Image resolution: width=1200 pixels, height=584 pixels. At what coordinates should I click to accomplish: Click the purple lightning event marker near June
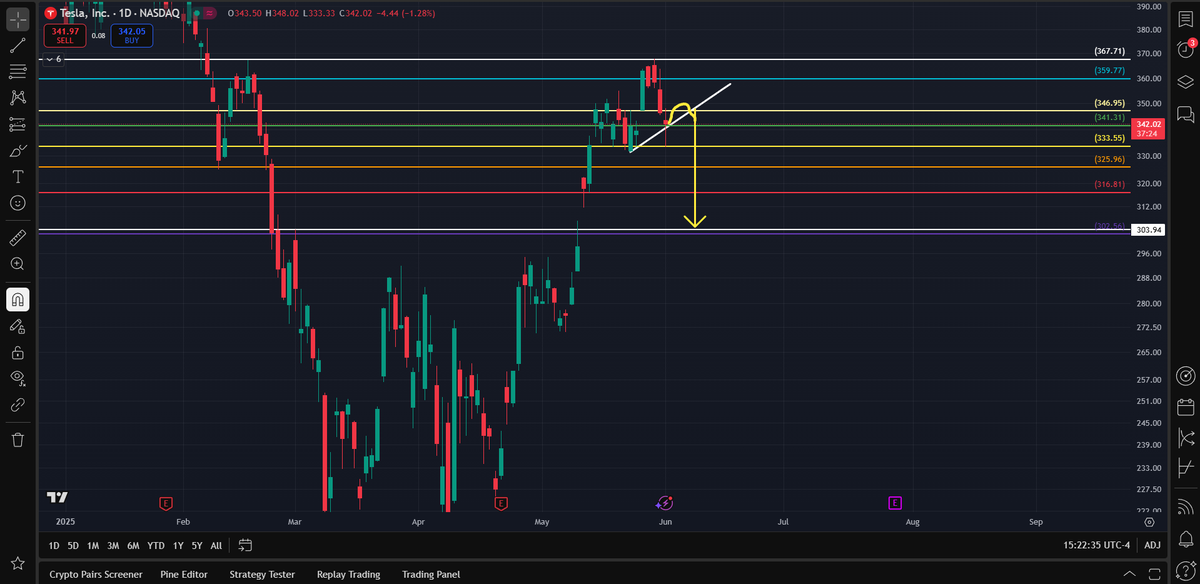click(x=664, y=502)
